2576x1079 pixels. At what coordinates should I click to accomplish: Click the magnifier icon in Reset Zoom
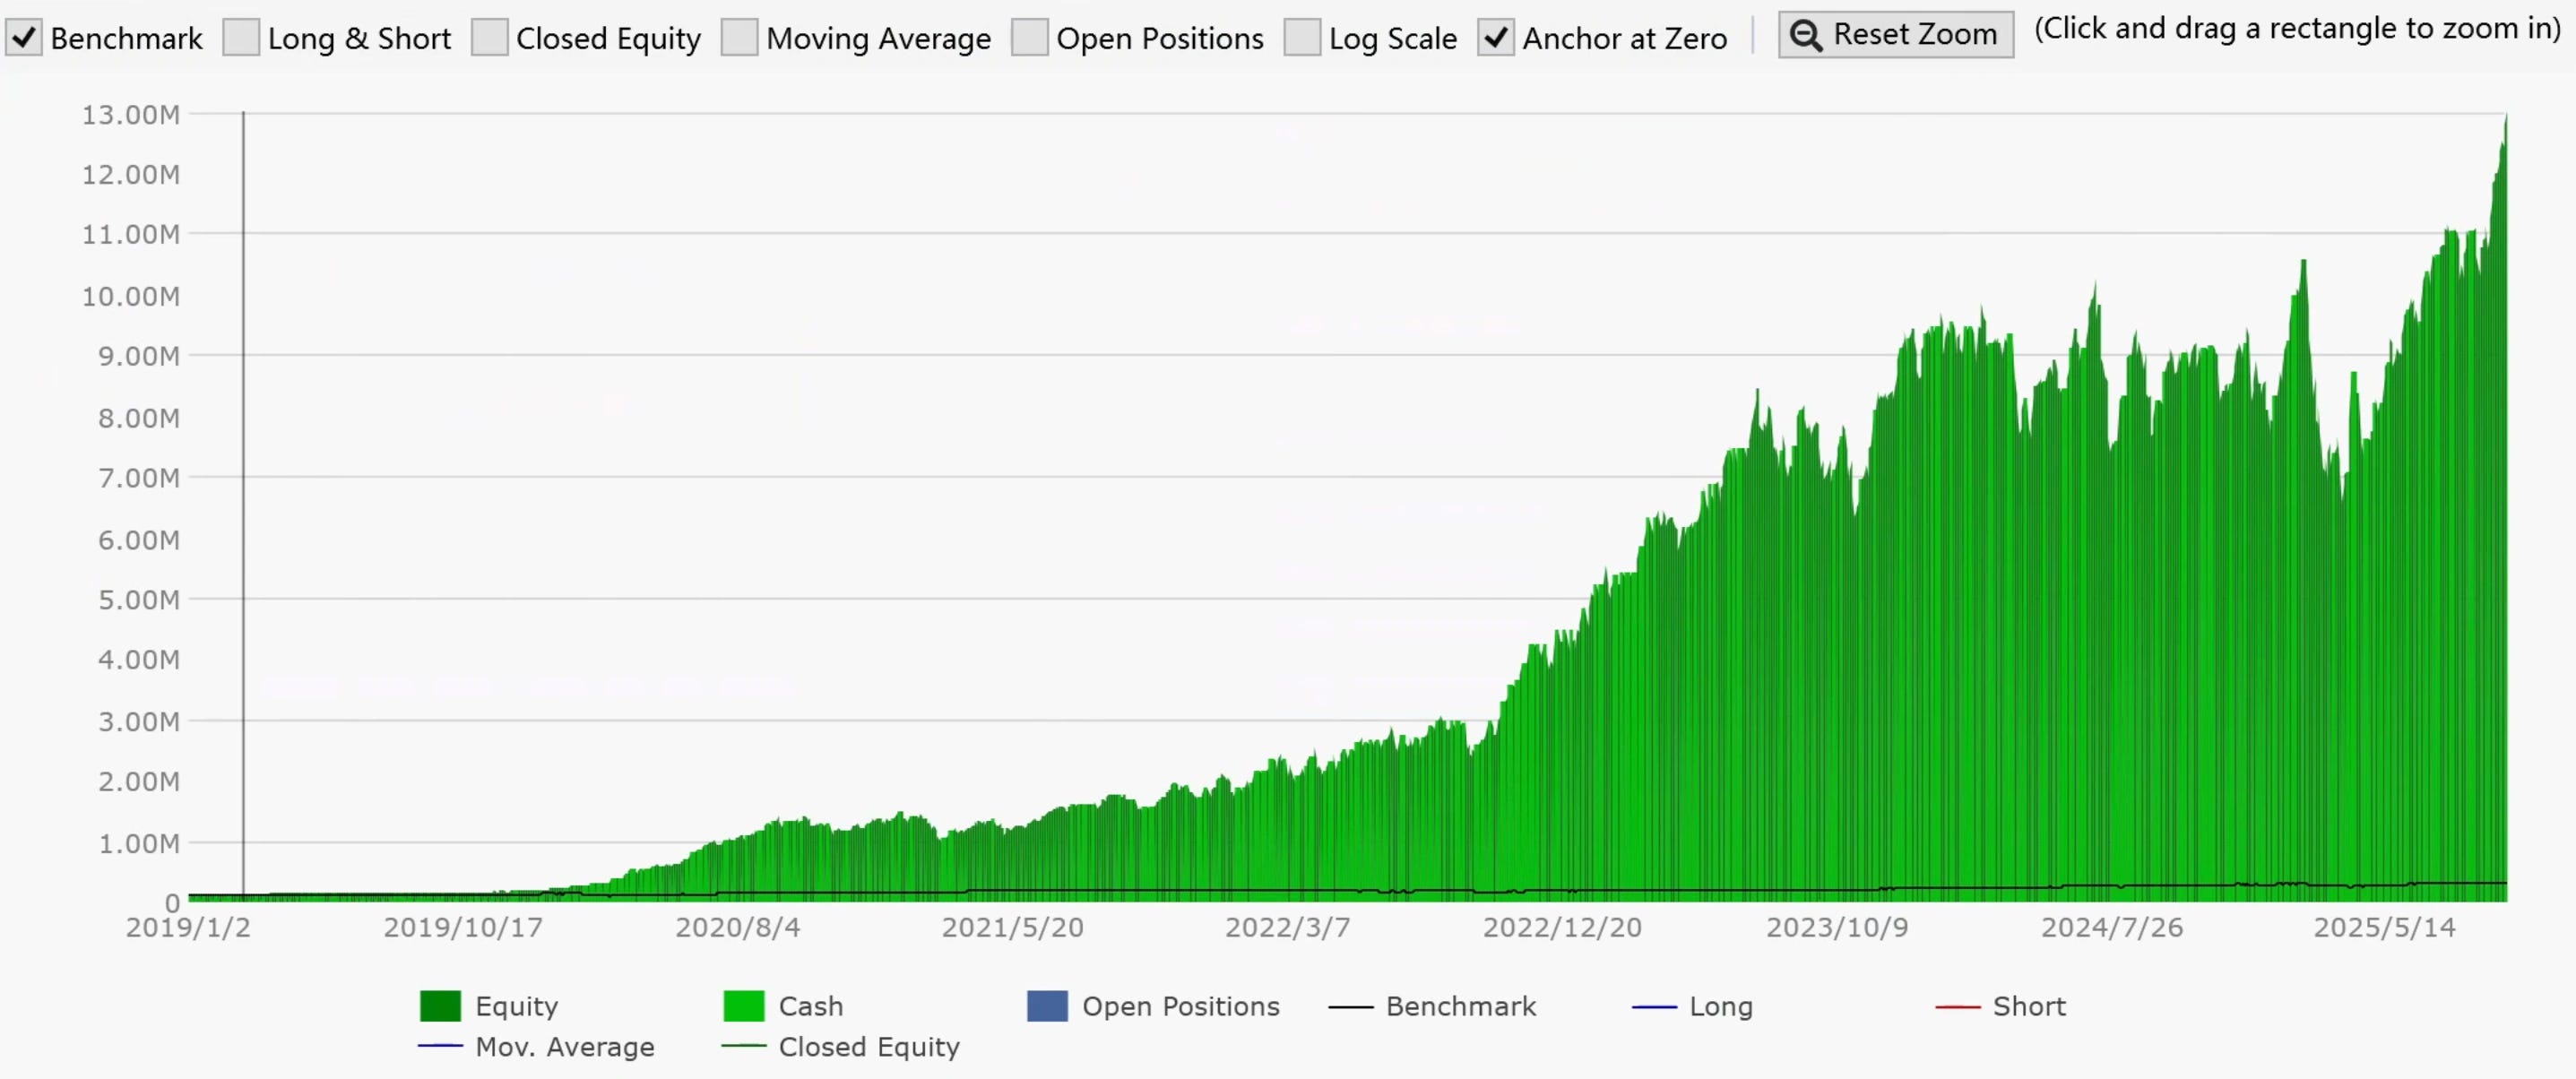1805,36
